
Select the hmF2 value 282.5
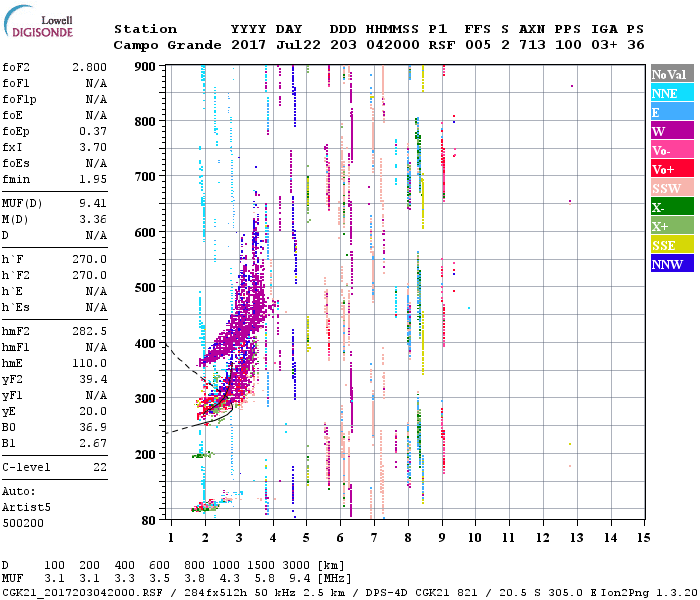tap(90, 329)
